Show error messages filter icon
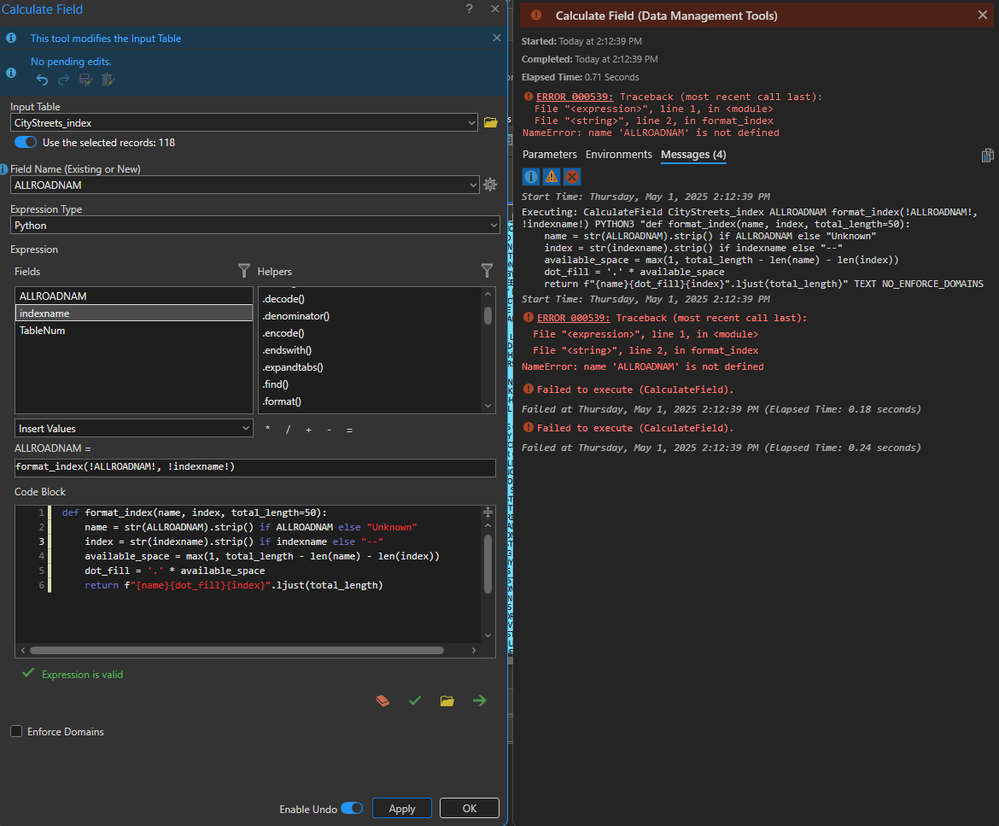 coord(572,177)
